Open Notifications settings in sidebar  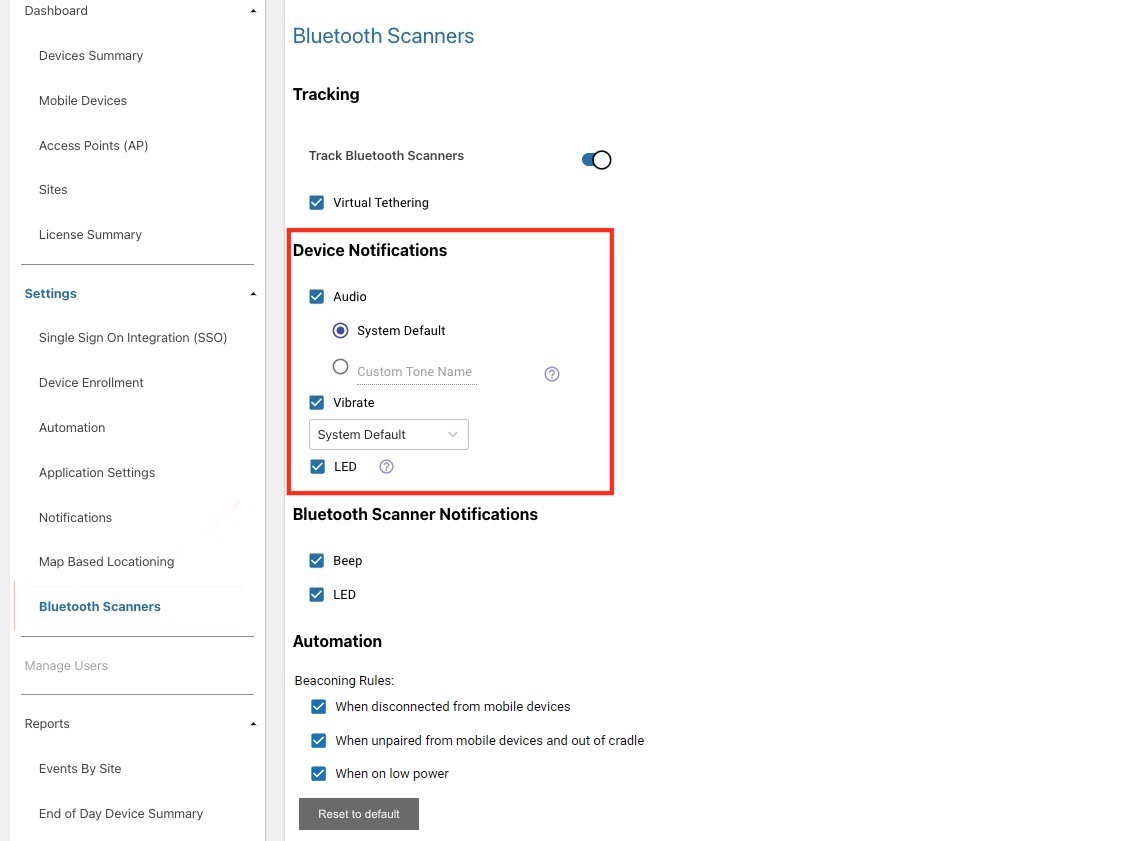pyautogui.click(x=75, y=517)
